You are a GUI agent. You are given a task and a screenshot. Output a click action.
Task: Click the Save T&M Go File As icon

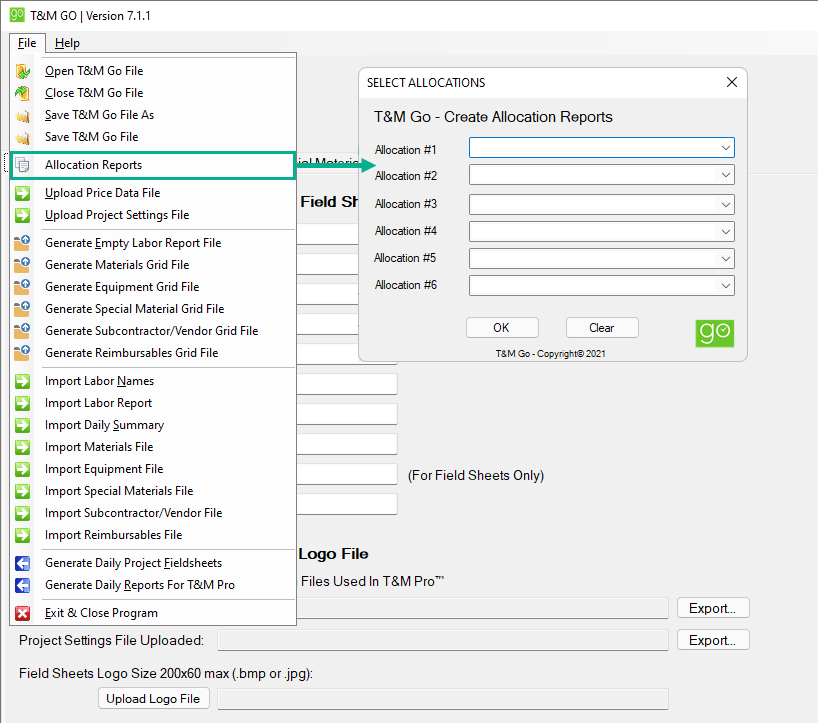pos(22,115)
